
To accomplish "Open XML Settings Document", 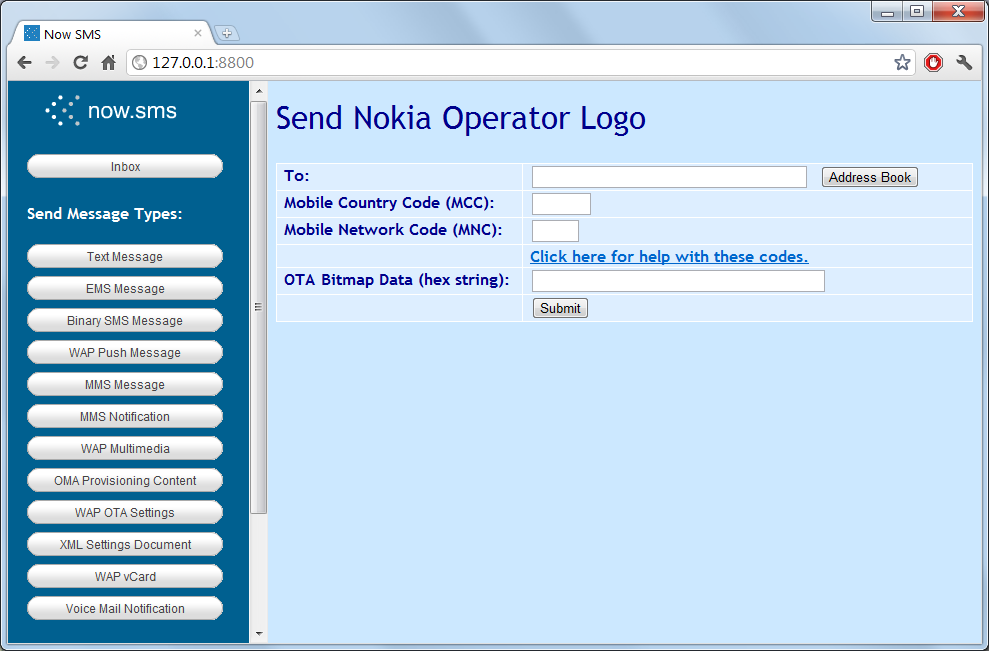I will [x=125, y=544].
